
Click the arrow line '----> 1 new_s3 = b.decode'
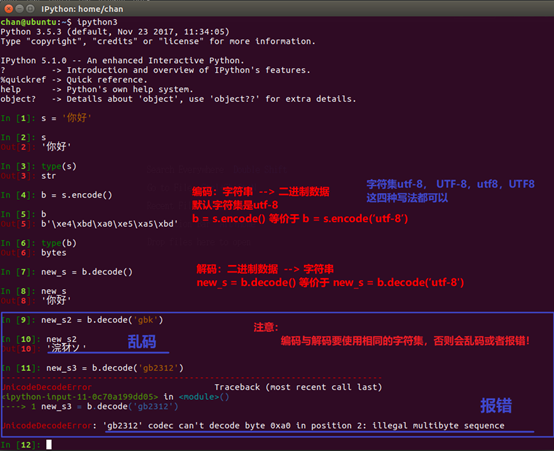point(90,407)
